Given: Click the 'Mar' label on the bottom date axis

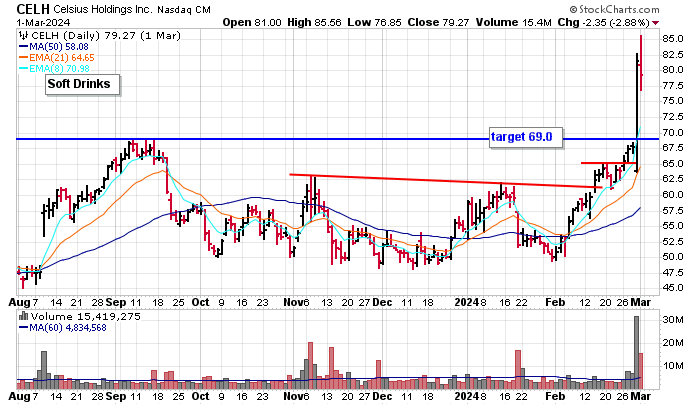Looking at the screenshot, I should point(640,396).
